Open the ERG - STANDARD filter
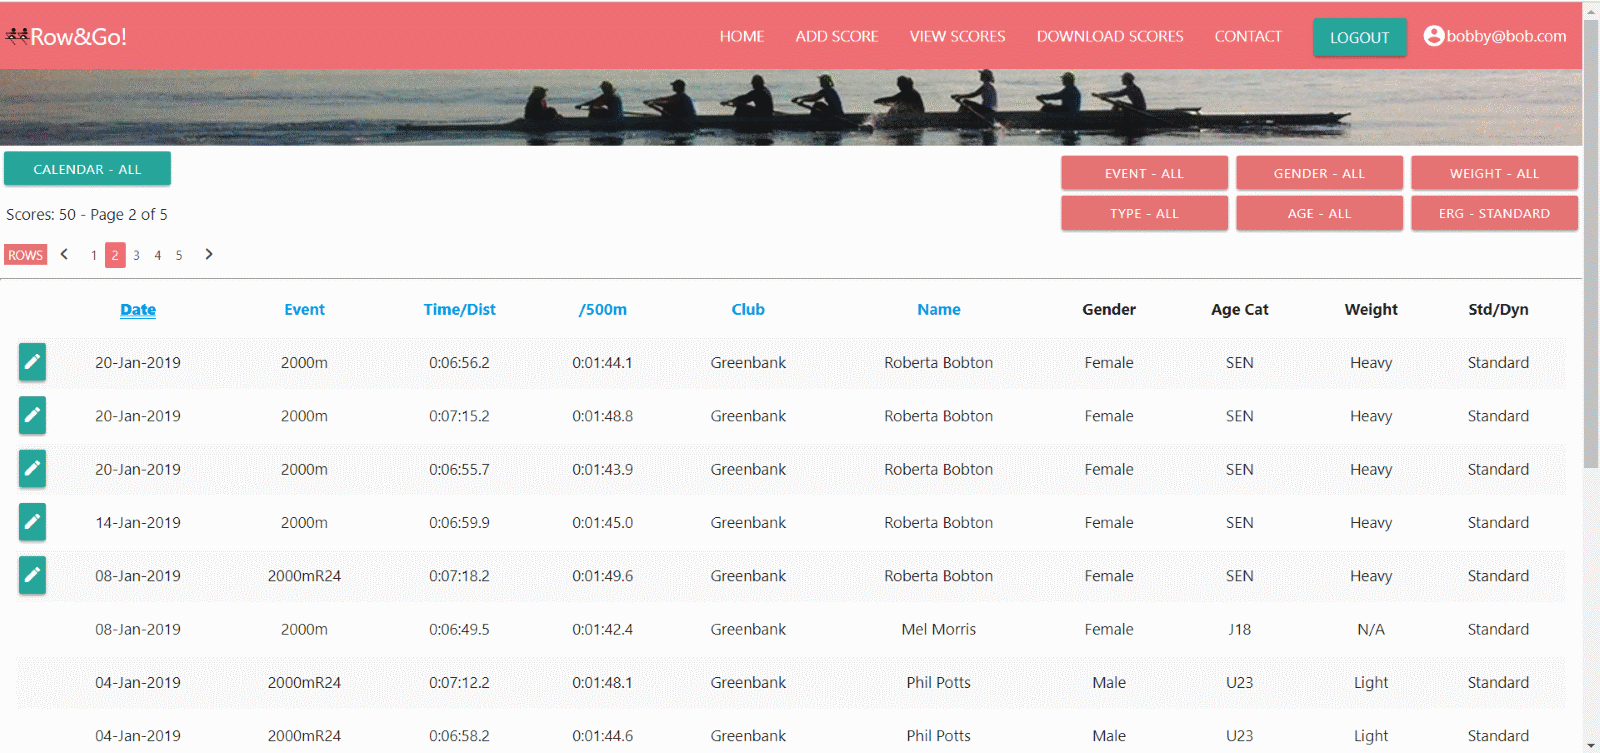The height and width of the screenshot is (753, 1600). 1494,213
